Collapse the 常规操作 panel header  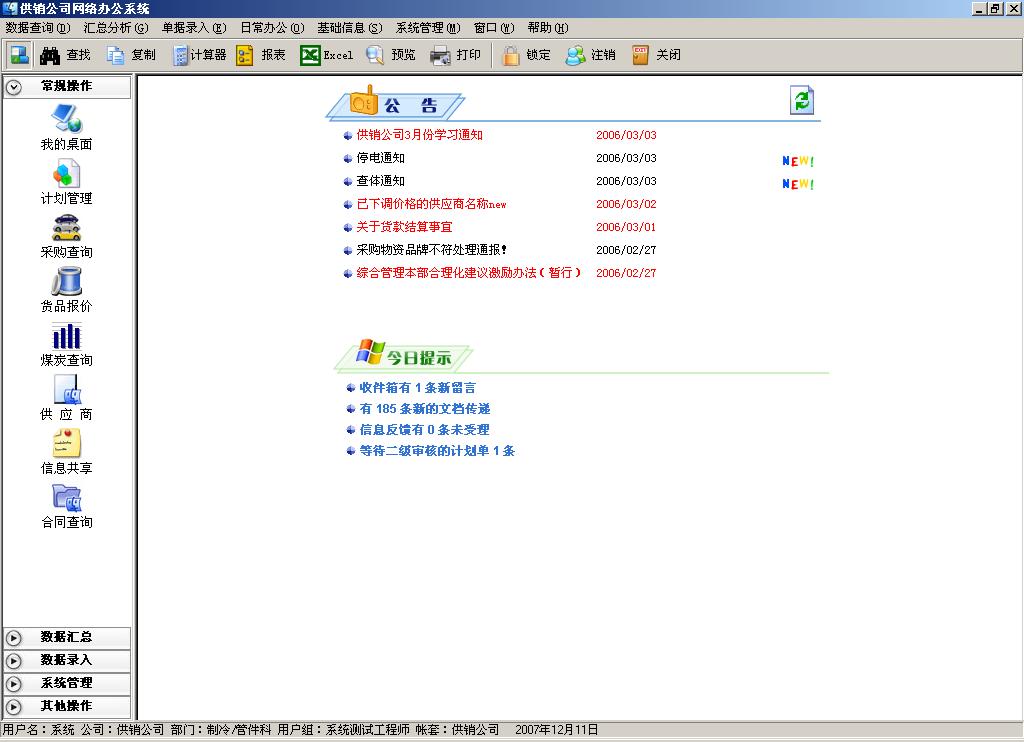66,87
